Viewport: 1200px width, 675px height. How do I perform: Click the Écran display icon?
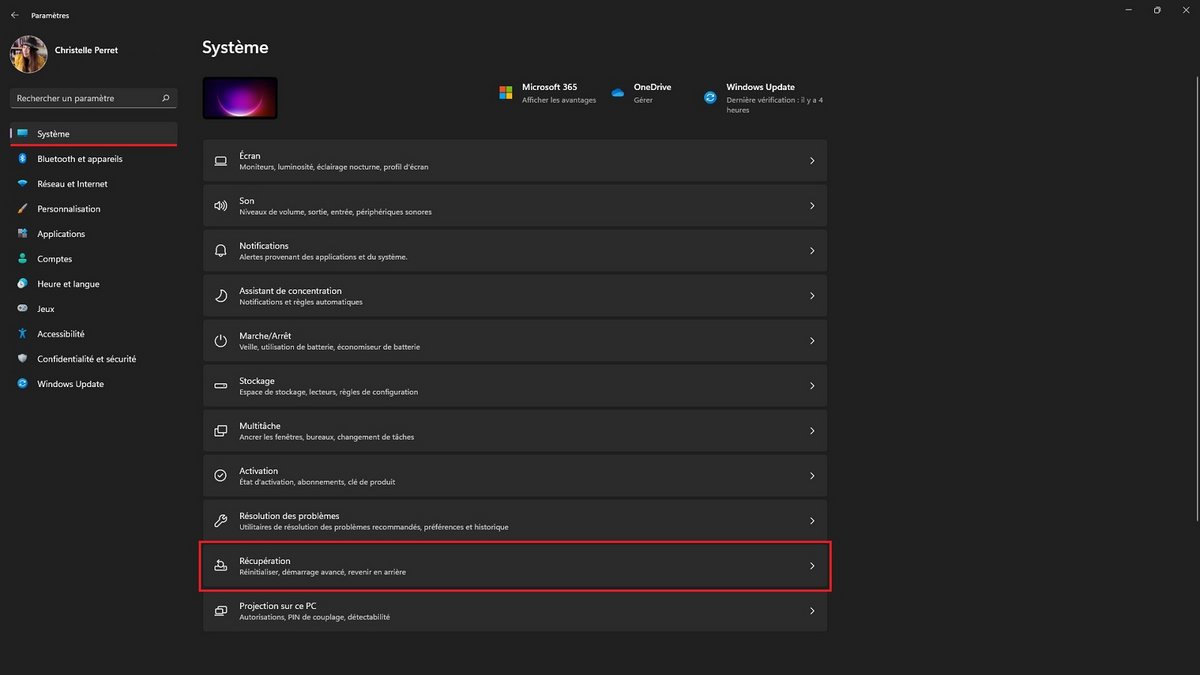pyautogui.click(x=221, y=161)
